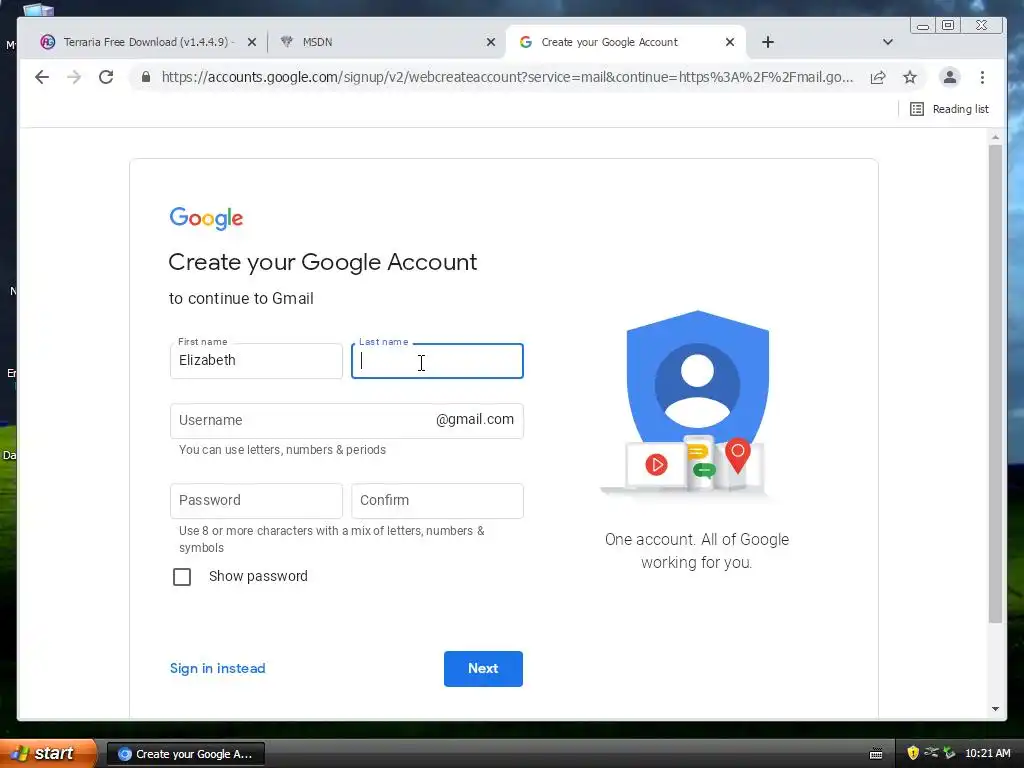Close the Terraria Free Download tab
The width and height of the screenshot is (1024, 768).
[252, 42]
